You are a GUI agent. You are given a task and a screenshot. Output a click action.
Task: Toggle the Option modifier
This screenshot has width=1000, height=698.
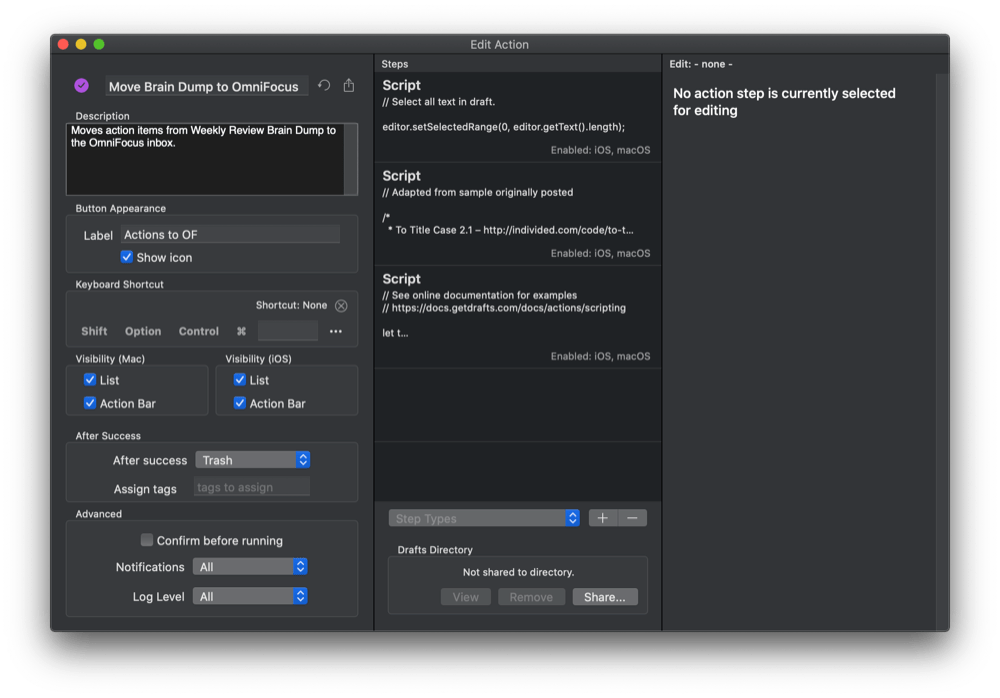143,331
